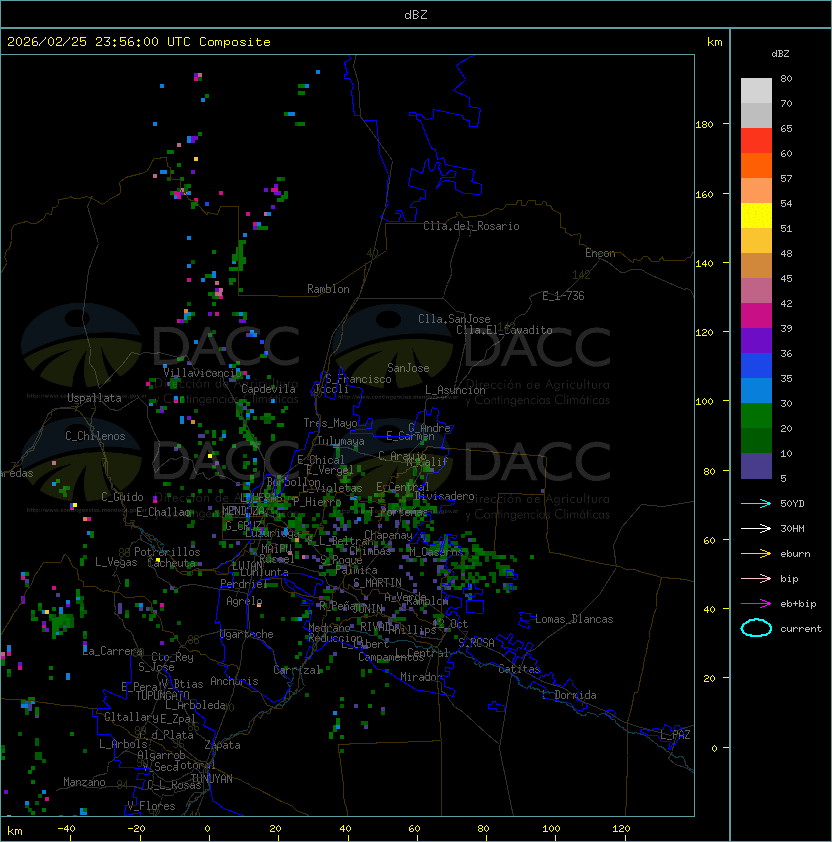Image resolution: width=832 pixels, height=842 pixels.
Task: Click the yellow eburn arrow icon
Action: (x=756, y=553)
